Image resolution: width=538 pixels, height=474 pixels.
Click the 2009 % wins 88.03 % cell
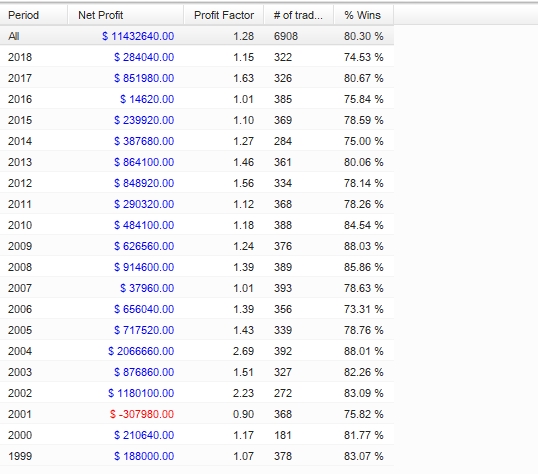pyautogui.click(x=363, y=246)
